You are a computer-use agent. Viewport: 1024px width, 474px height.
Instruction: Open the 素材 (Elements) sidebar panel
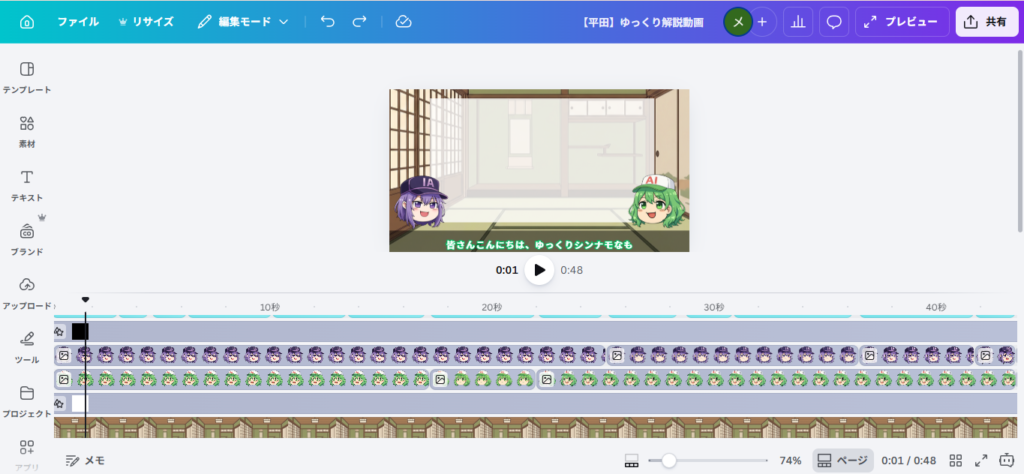27,131
